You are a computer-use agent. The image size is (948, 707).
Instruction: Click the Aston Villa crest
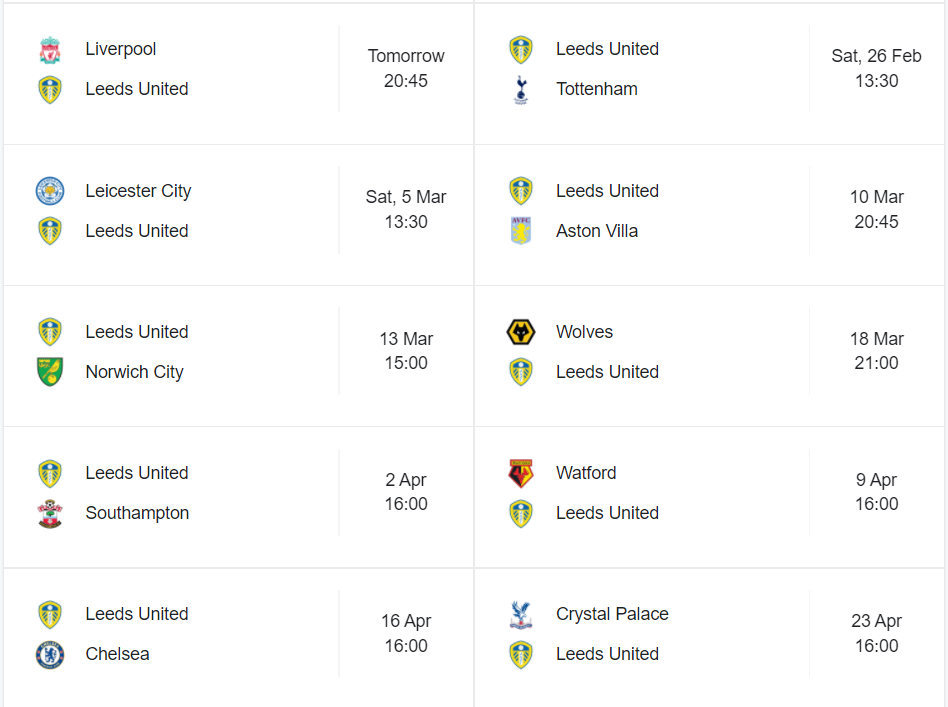(x=521, y=231)
